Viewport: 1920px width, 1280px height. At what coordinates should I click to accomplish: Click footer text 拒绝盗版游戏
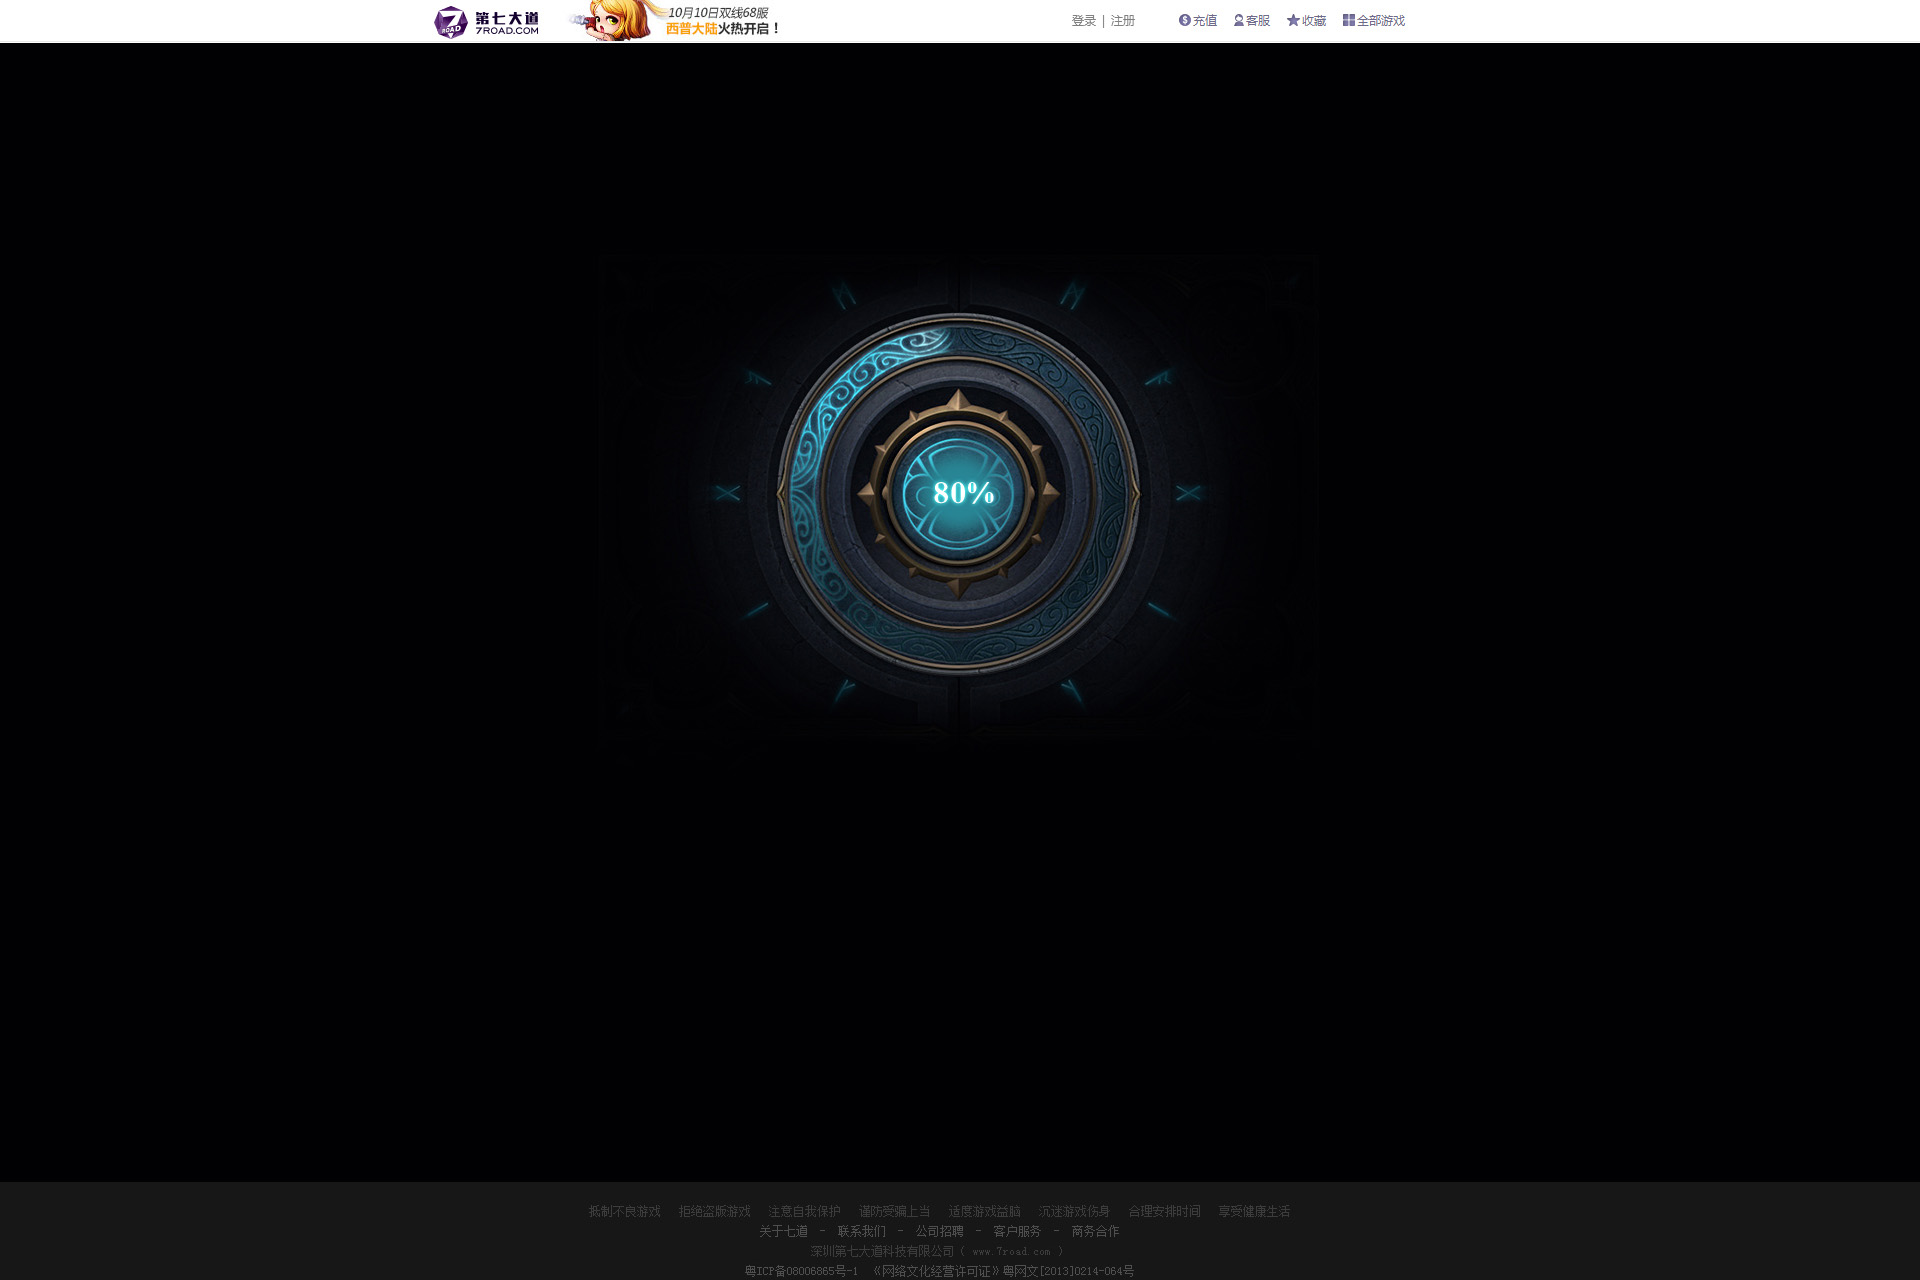click(x=715, y=1212)
